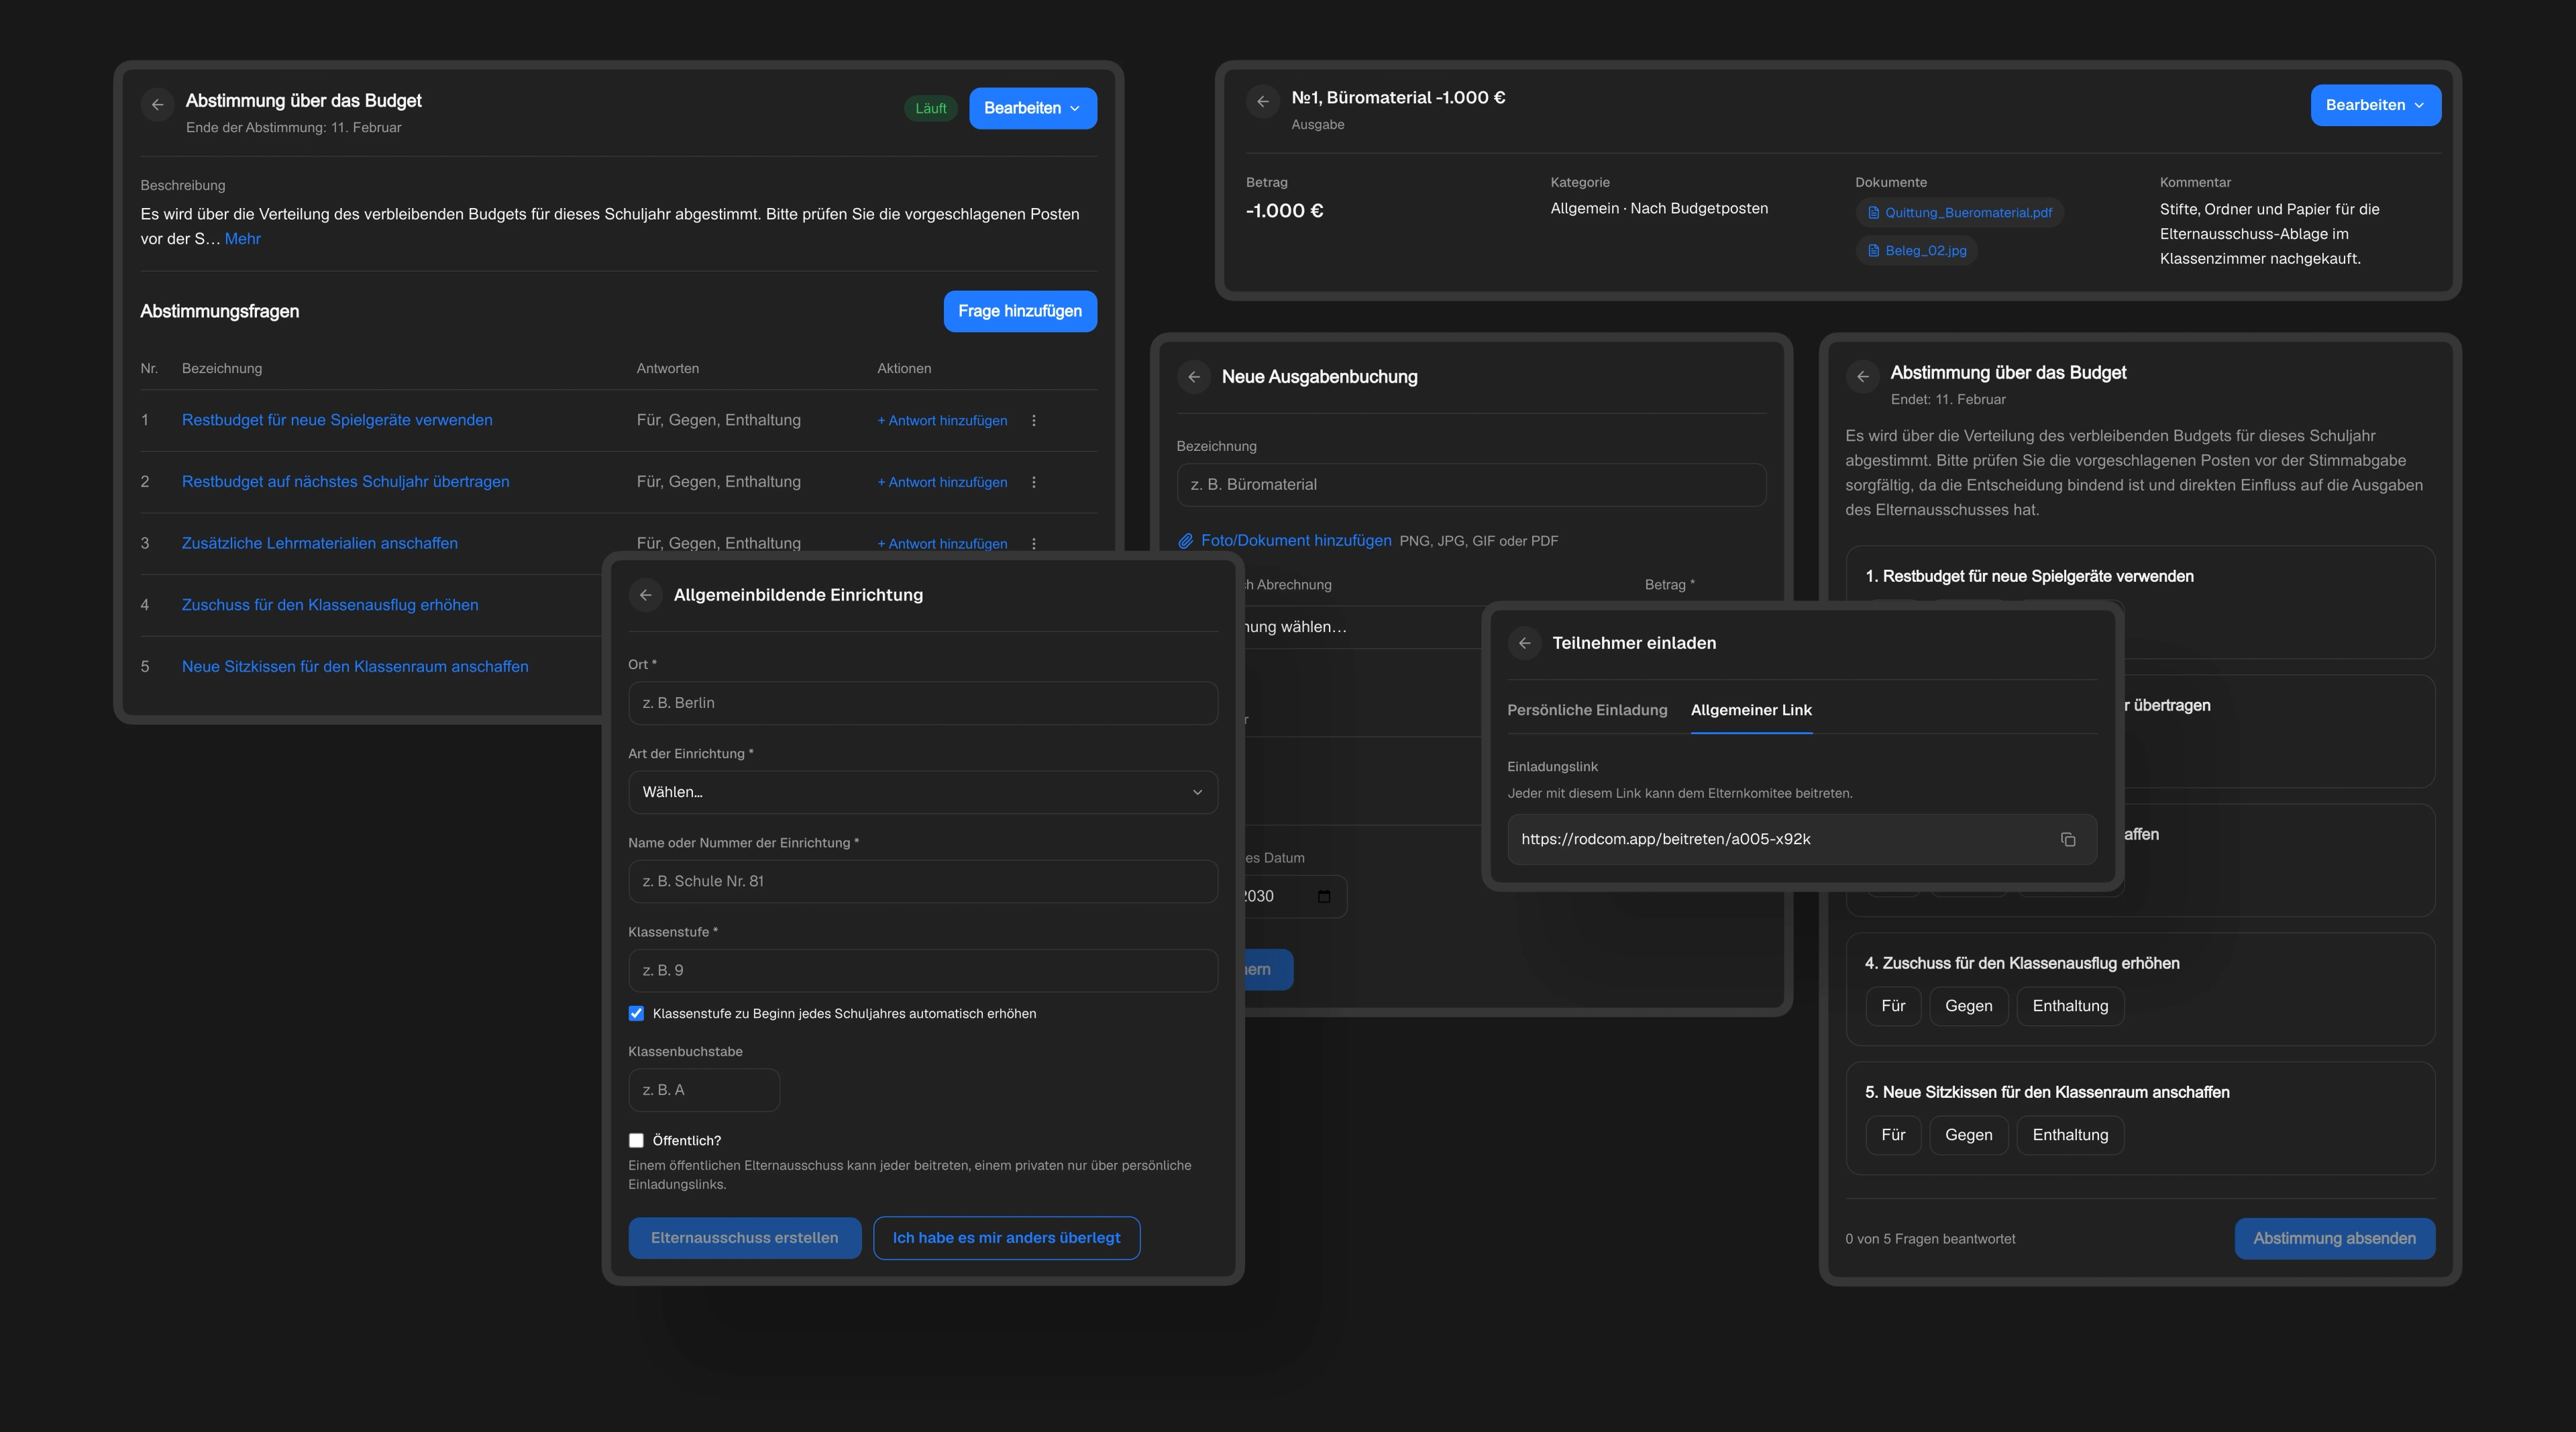Click back arrow in Neue Ausgabenbuchung panel

coord(1193,377)
